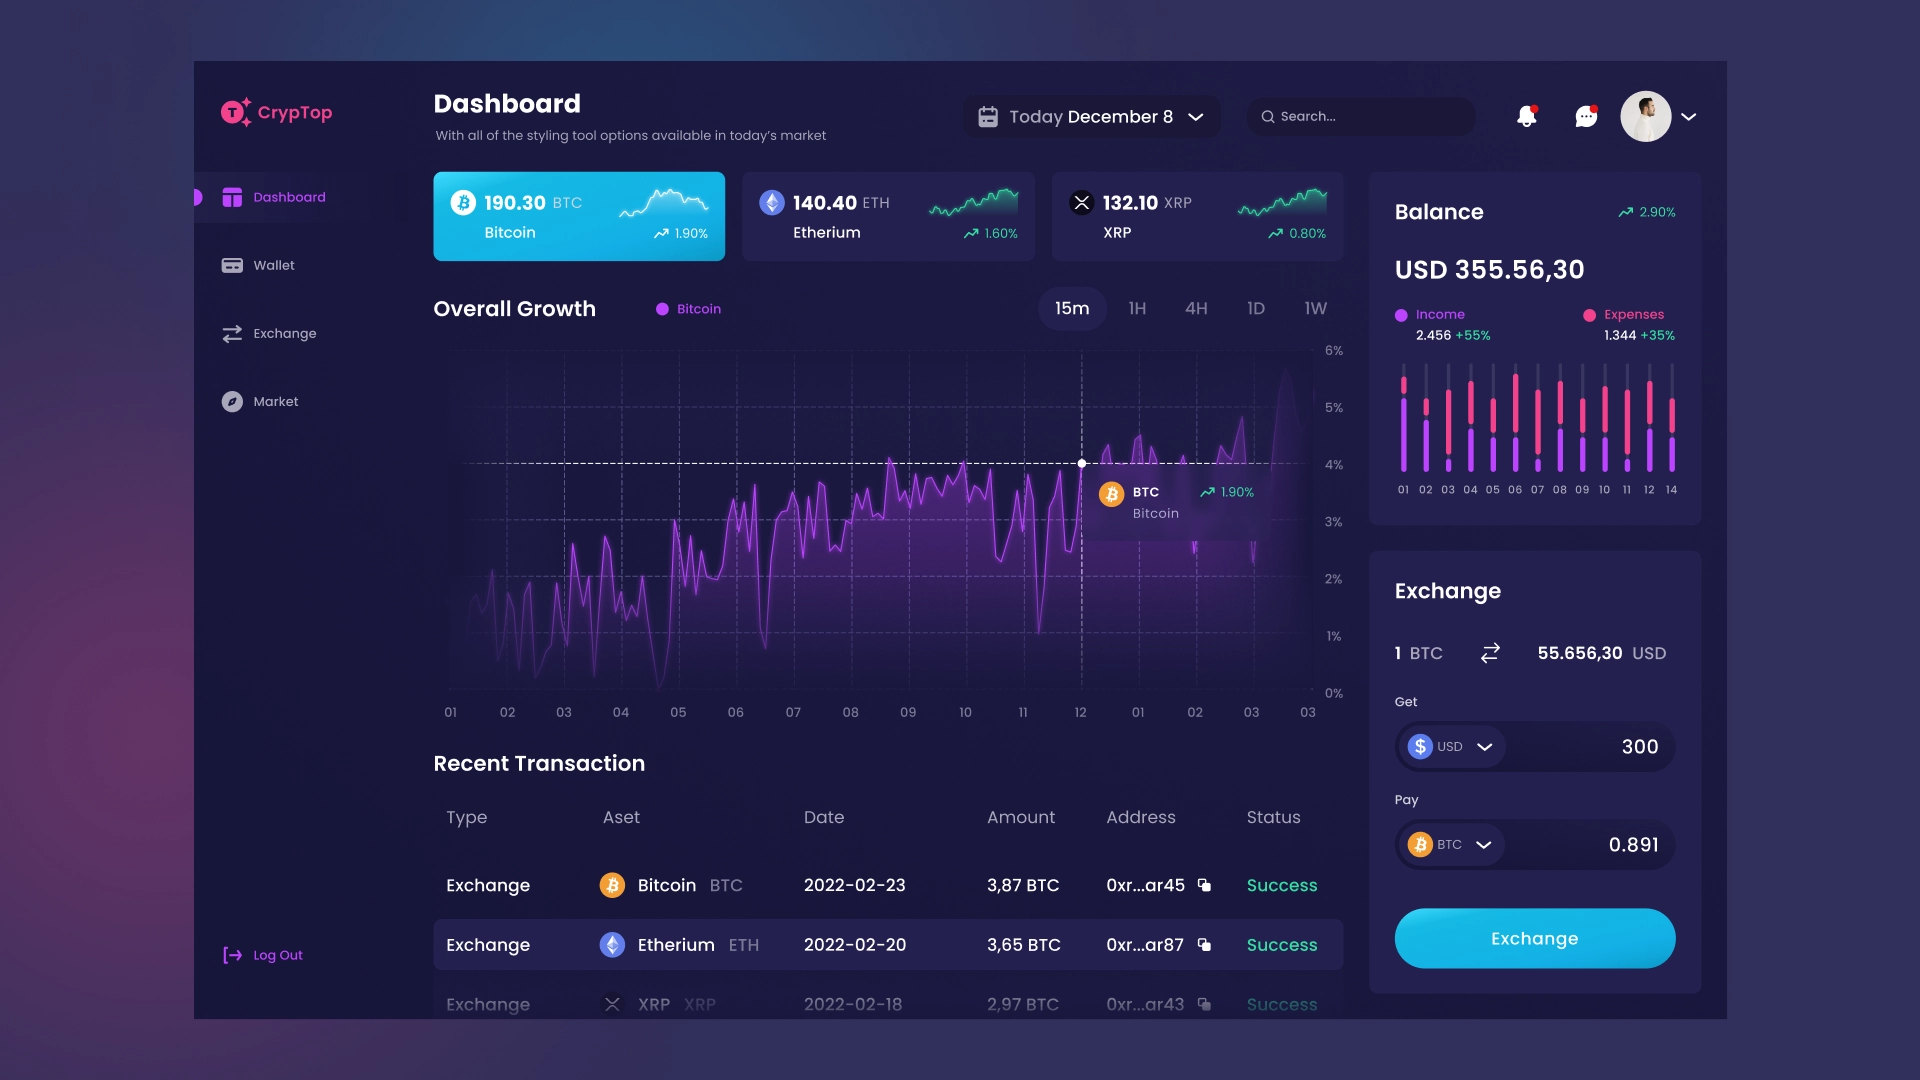Viewport: 1920px width, 1080px height.
Task: Click the calendar icon next to Today December 8
Action: pyautogui.click(x=989, y=116)
